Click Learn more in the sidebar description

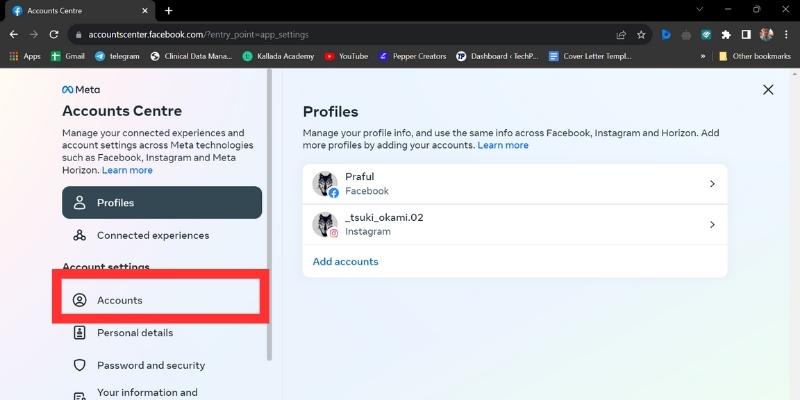click(x=127, y=170)
